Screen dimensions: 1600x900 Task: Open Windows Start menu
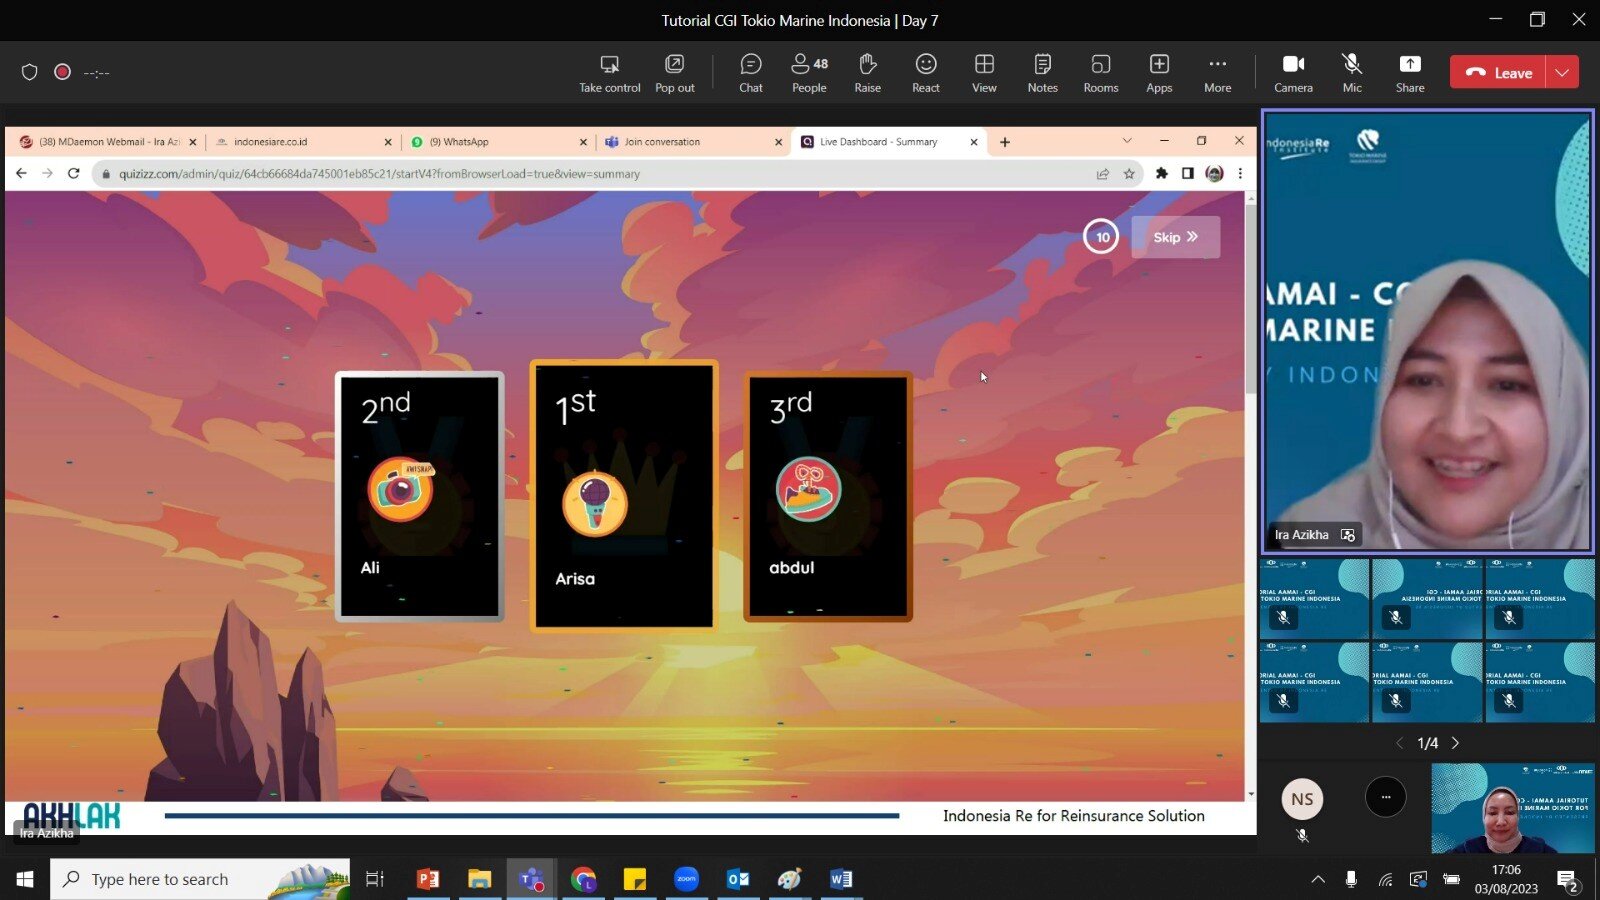point(25,879)
